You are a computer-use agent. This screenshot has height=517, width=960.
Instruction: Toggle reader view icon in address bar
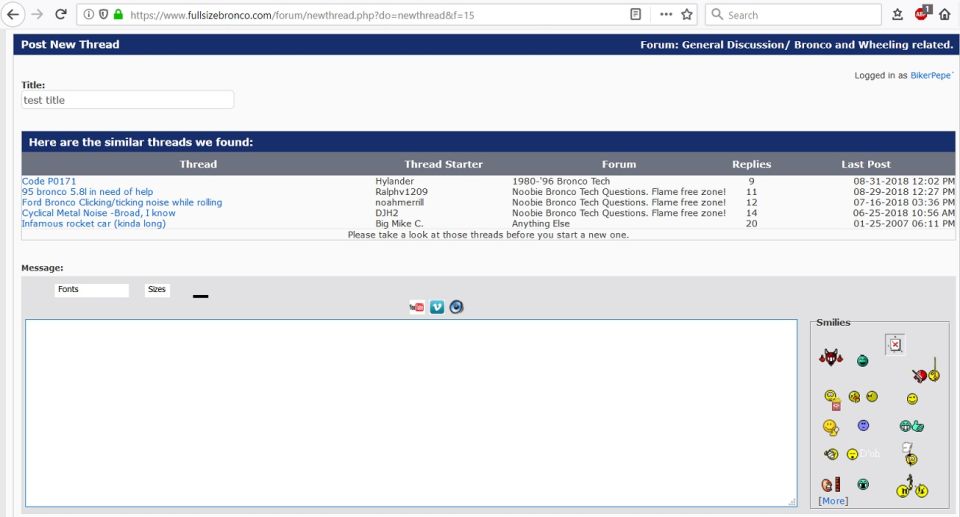636,14
